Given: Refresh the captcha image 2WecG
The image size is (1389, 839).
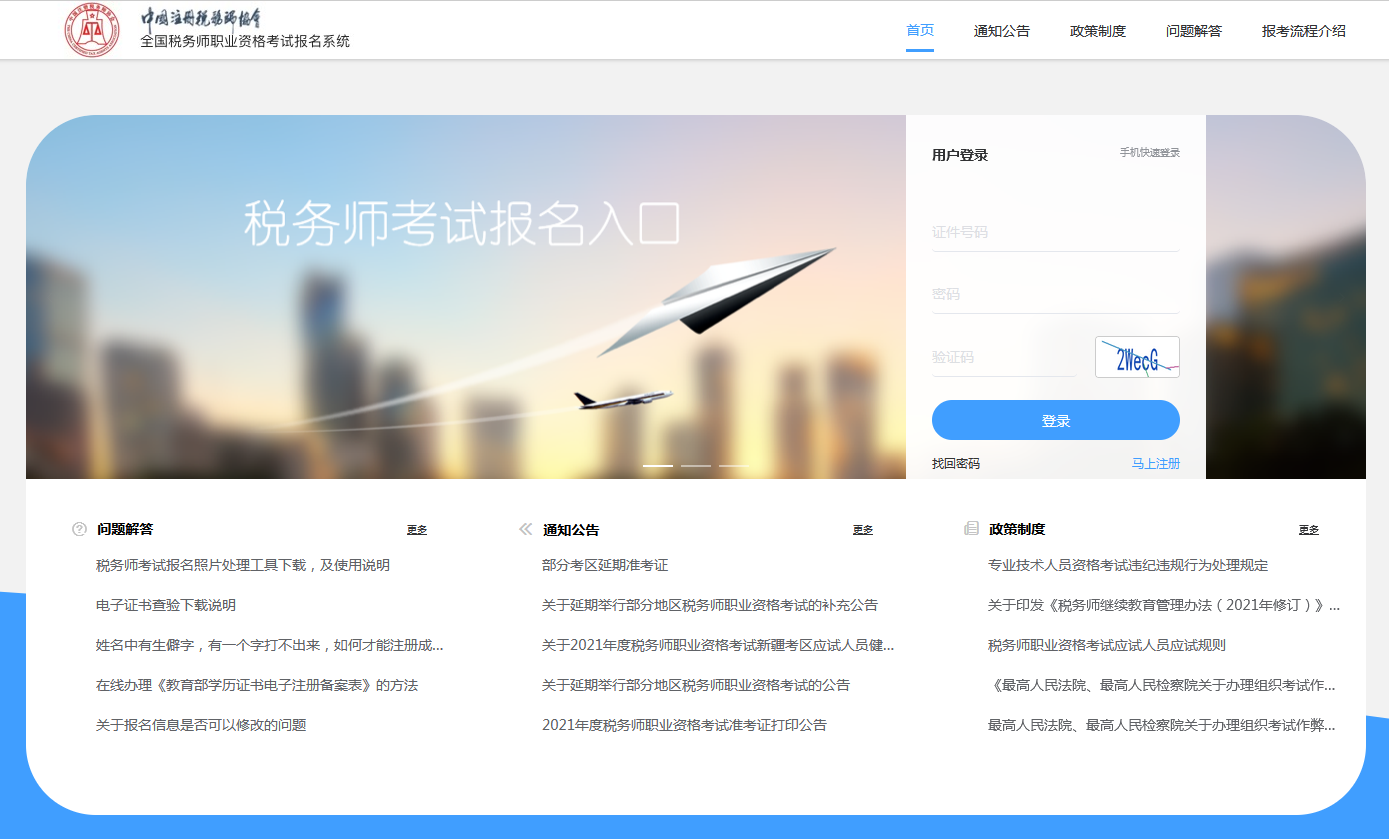Looking at the screenshot, I should coord(1137,357).
